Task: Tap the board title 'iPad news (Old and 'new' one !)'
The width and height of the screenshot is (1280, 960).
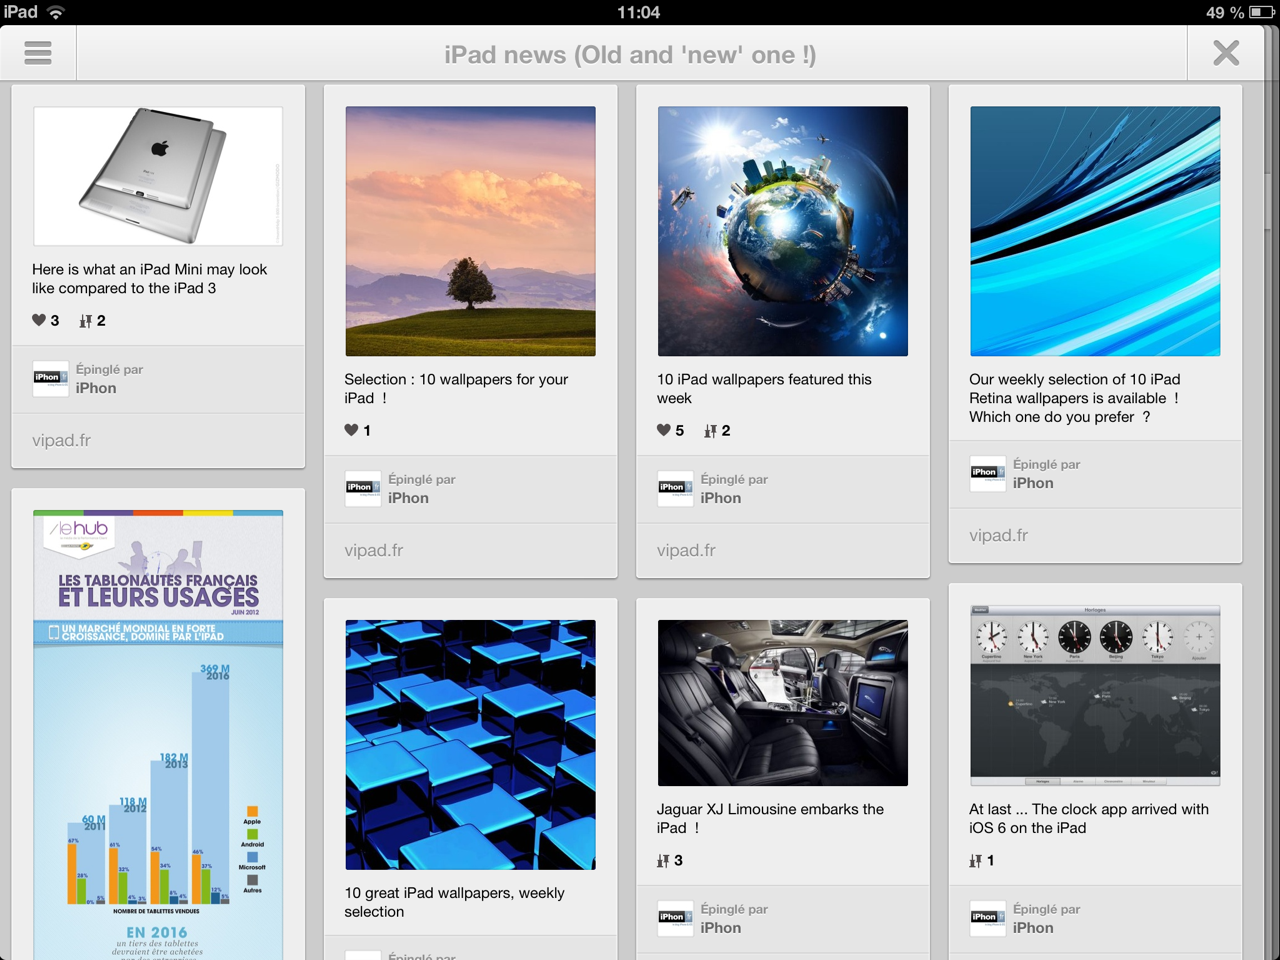Action: click(x=630, y=55)
